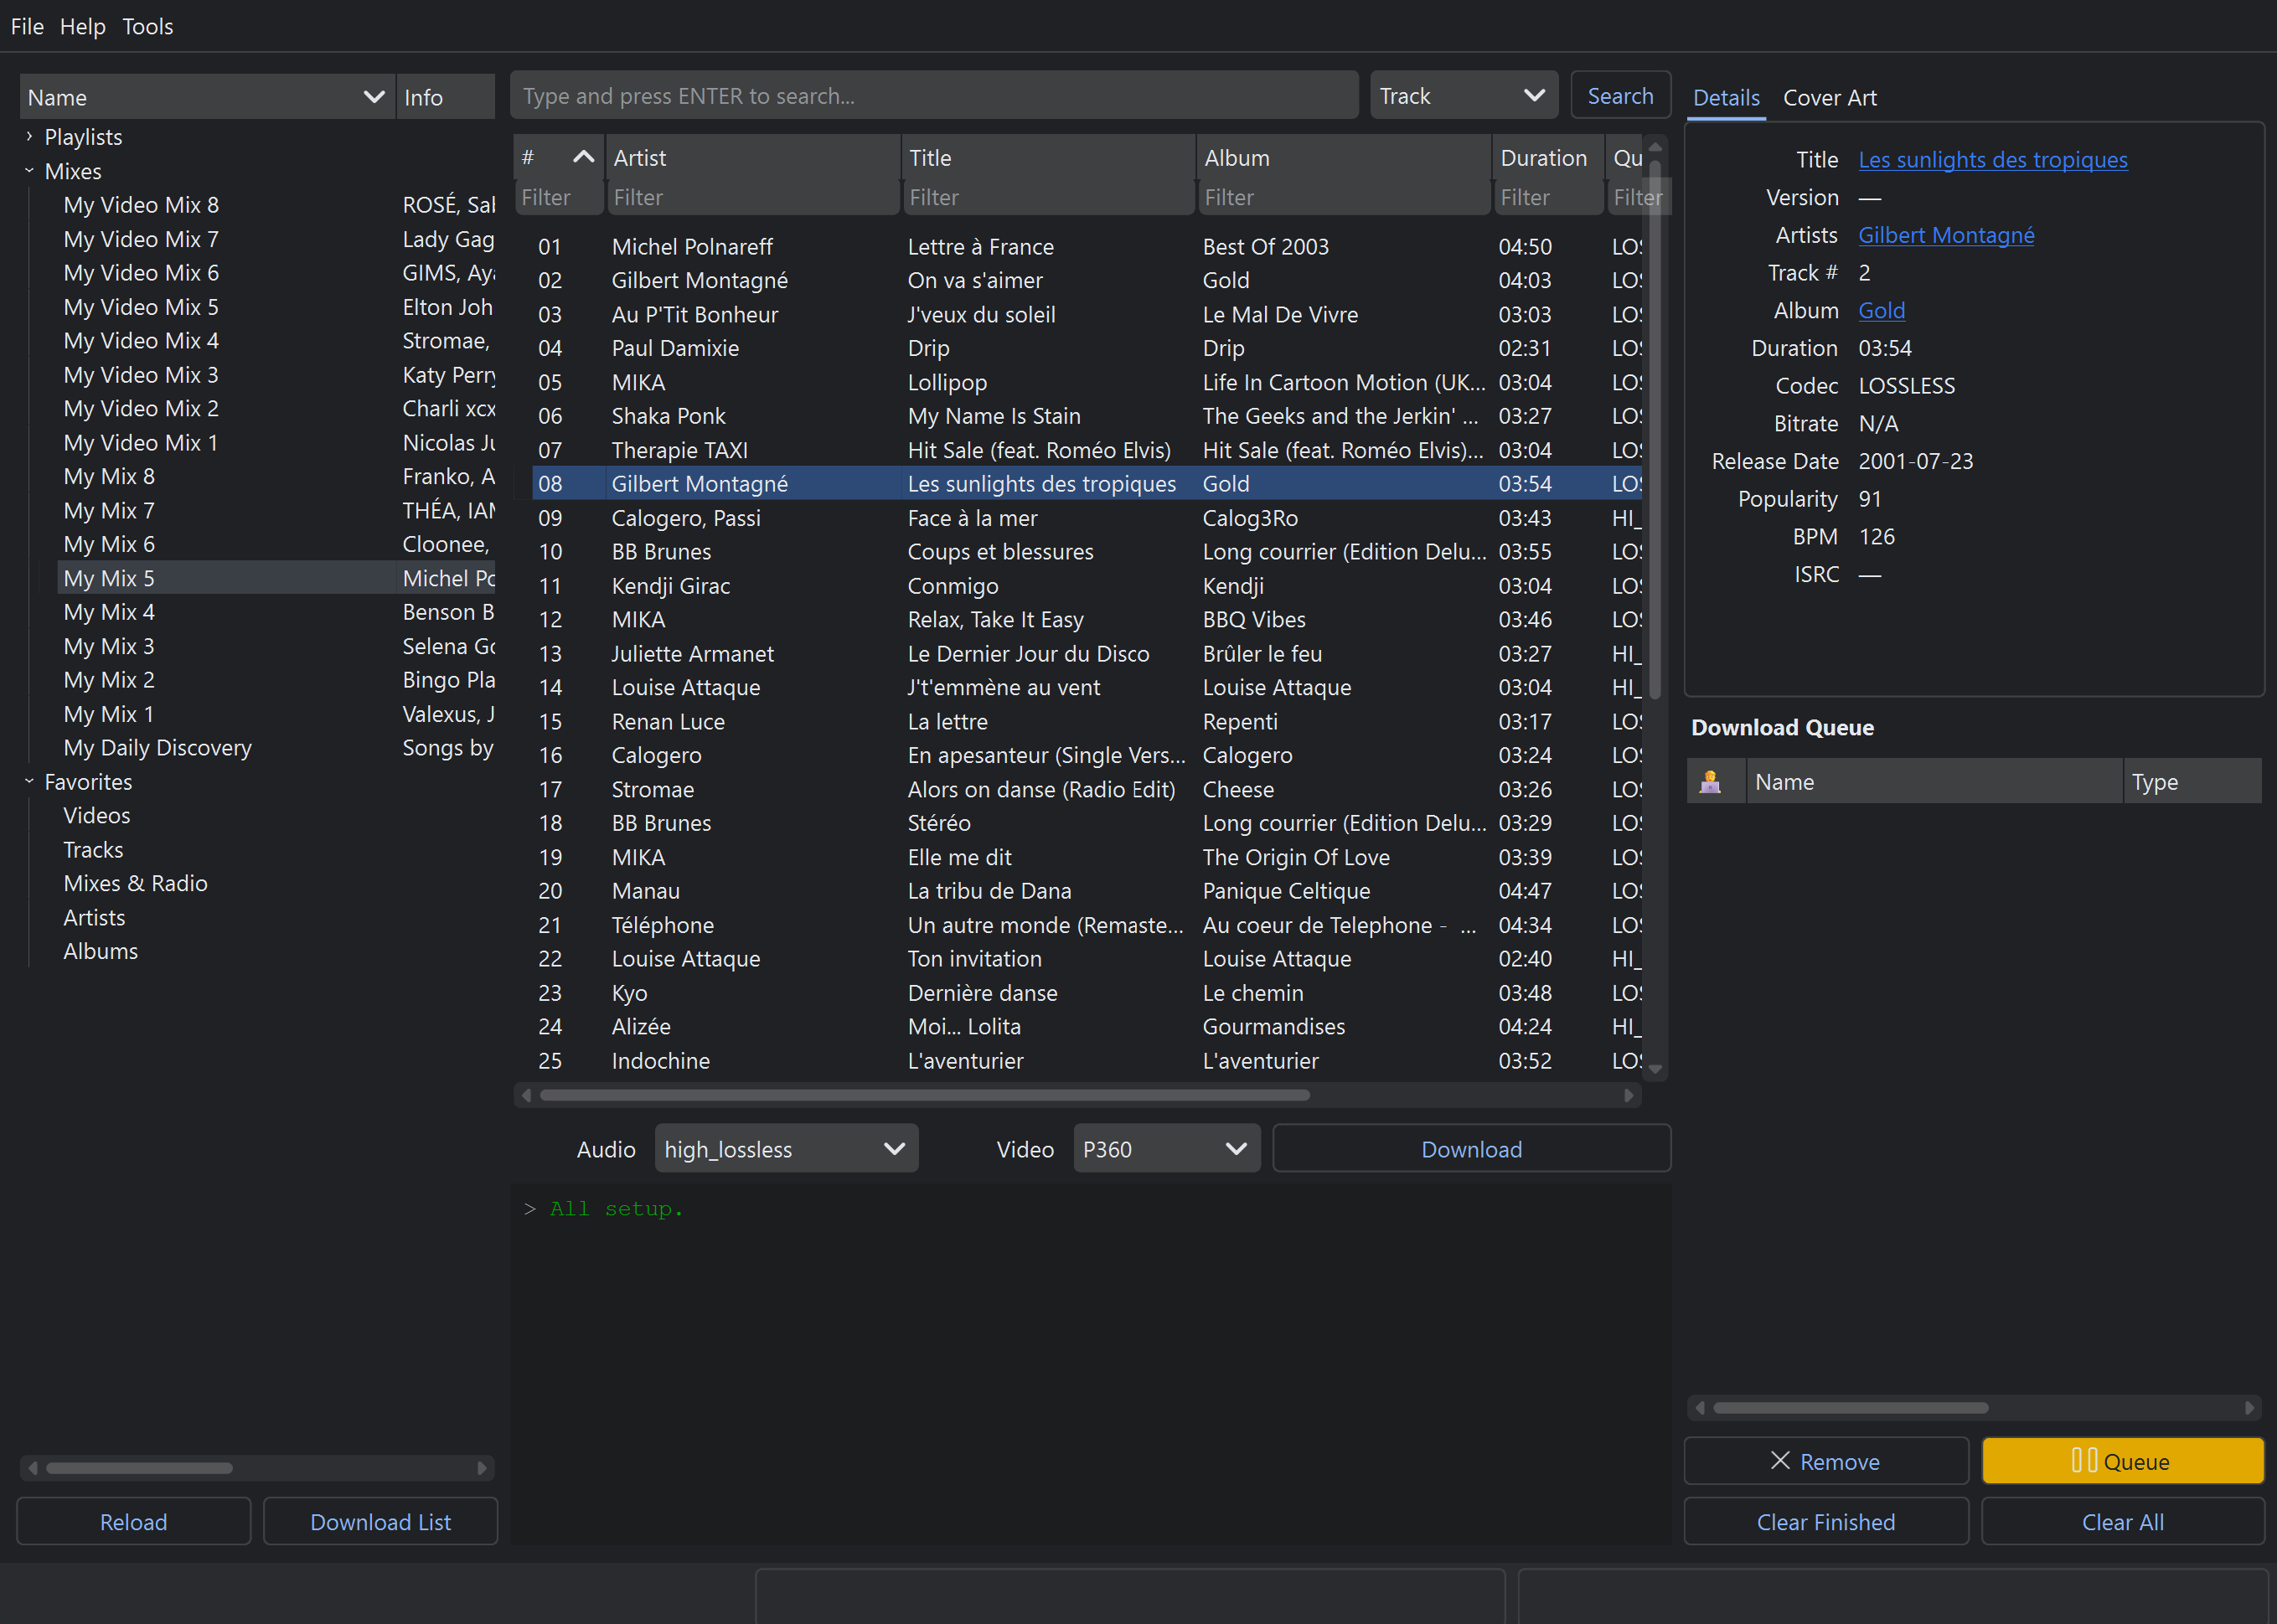
Task: Click the Download List button
Action: click(380, 1521)
